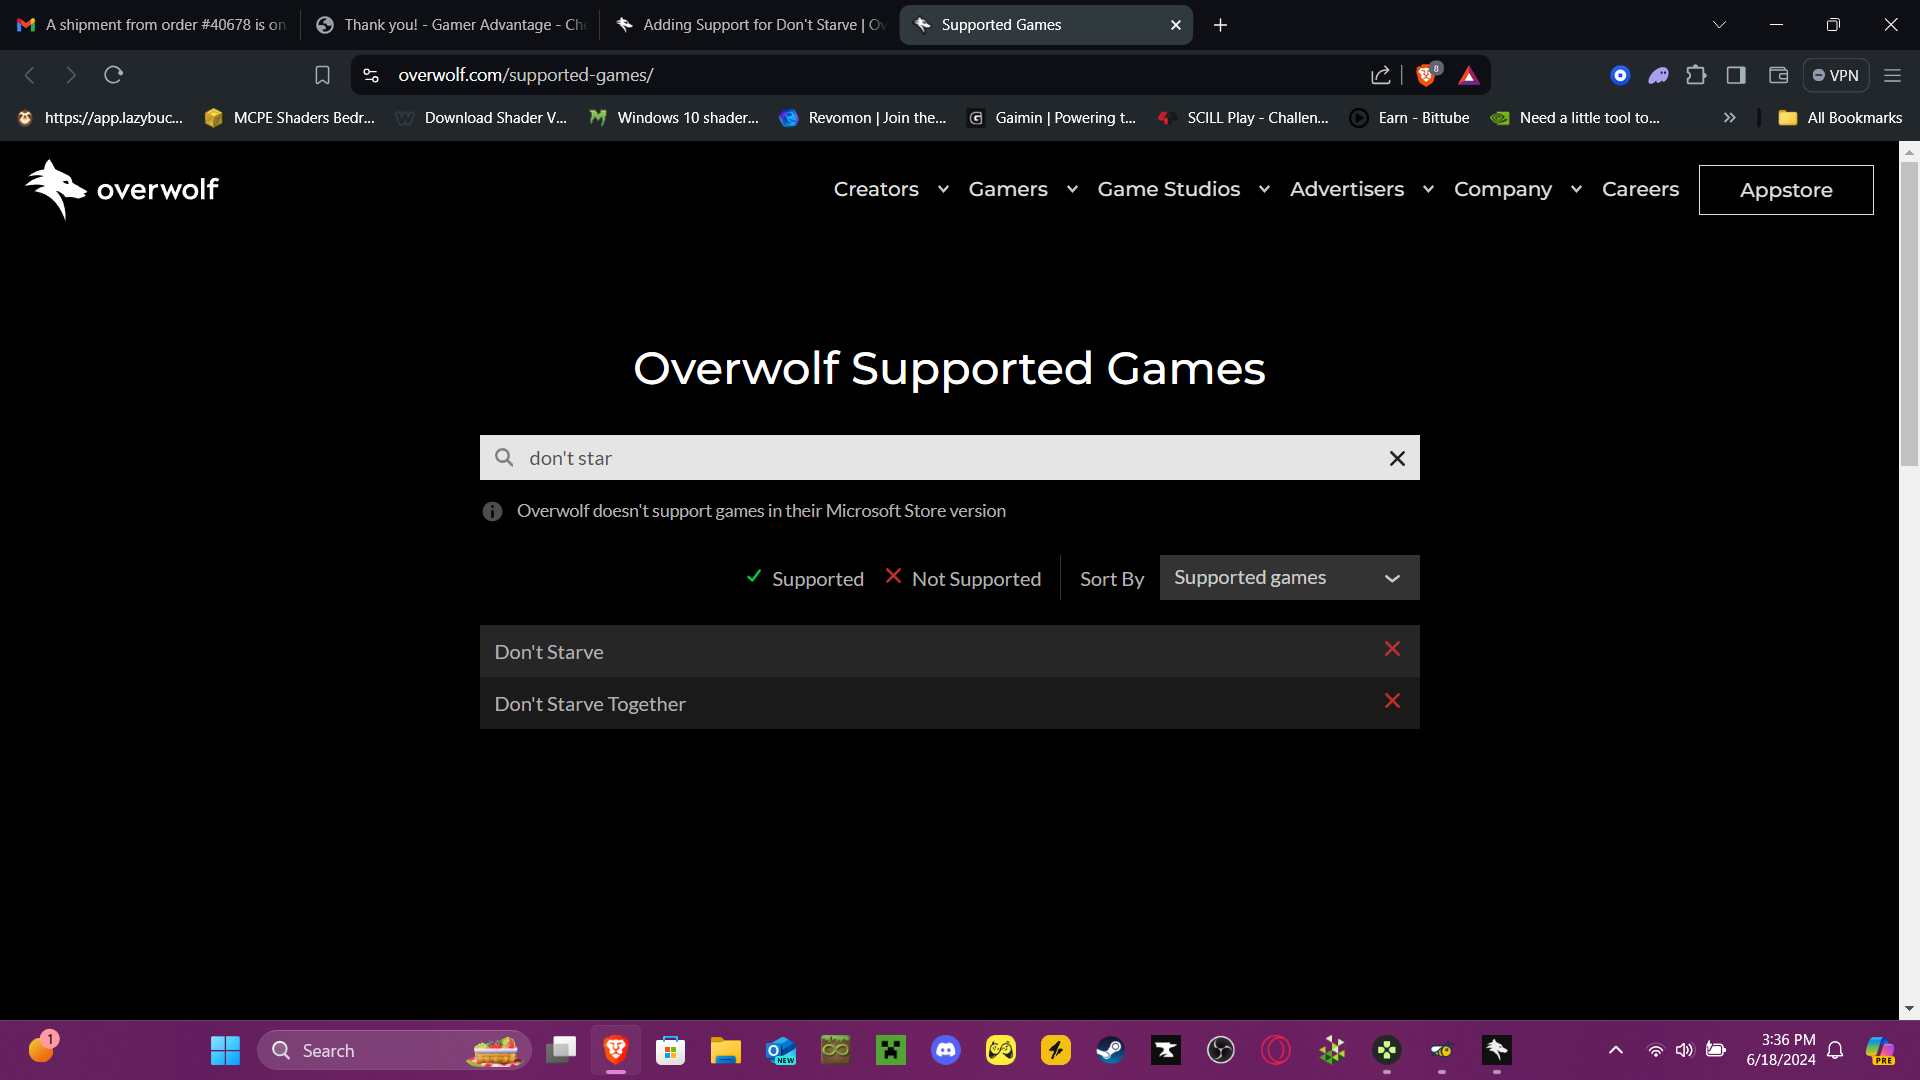The width and height of the screenshot is (1920, 1080).
Task: Open Download Shader V... bookmark
Action: click(x=482, y=118)
